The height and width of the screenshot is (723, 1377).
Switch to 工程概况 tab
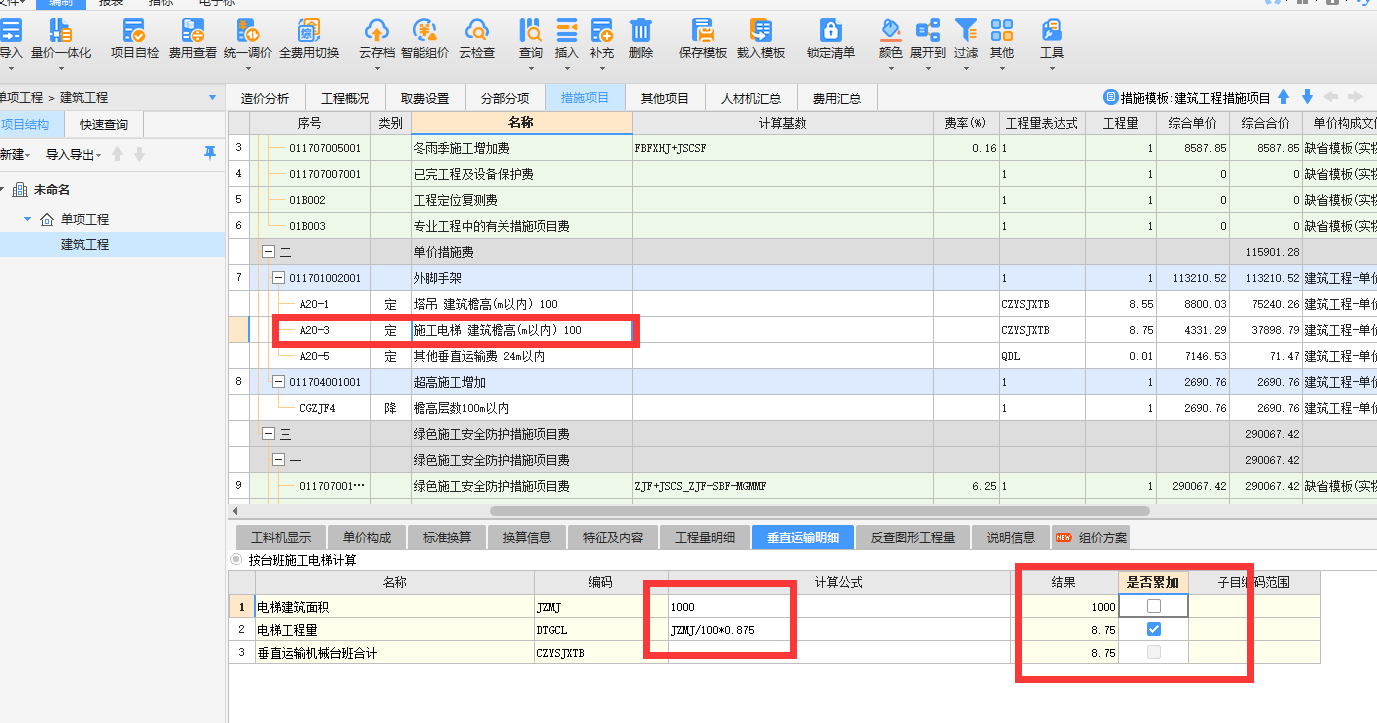click(x=345, y=98)
